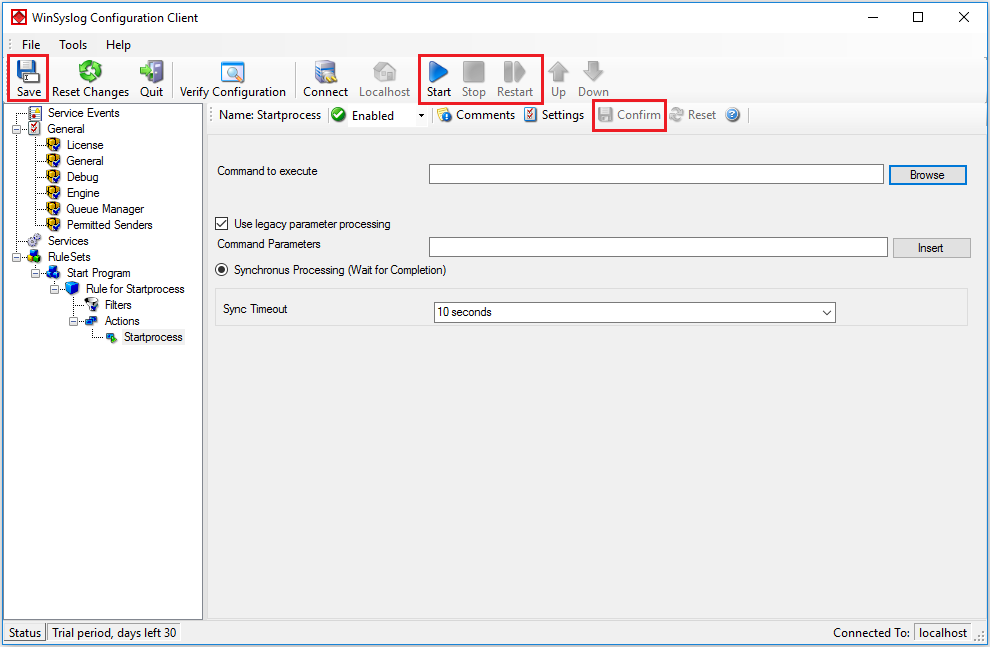The width and height of the screenshot is (990, 647).
Task: Click the Confirm button
Action: [x=629, y=115]
